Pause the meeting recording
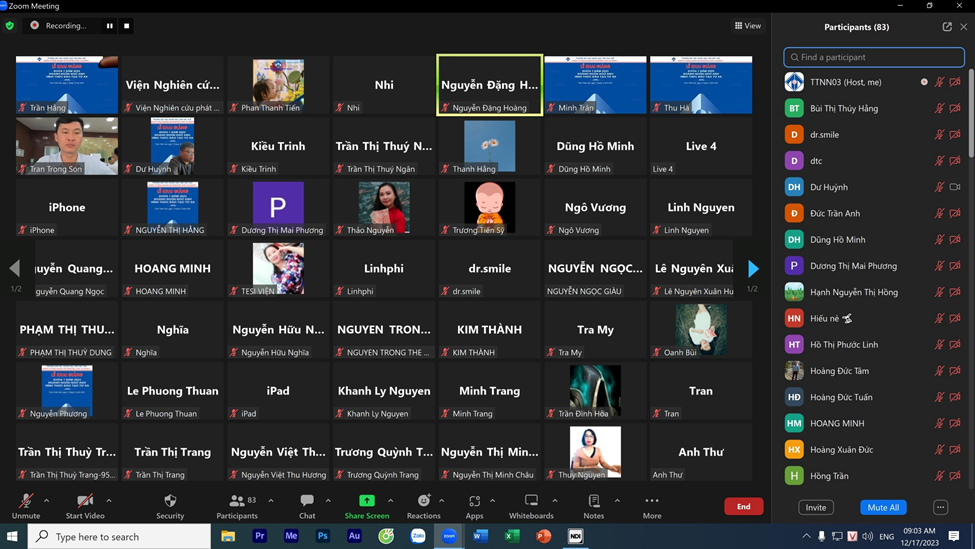 (110, 26)
